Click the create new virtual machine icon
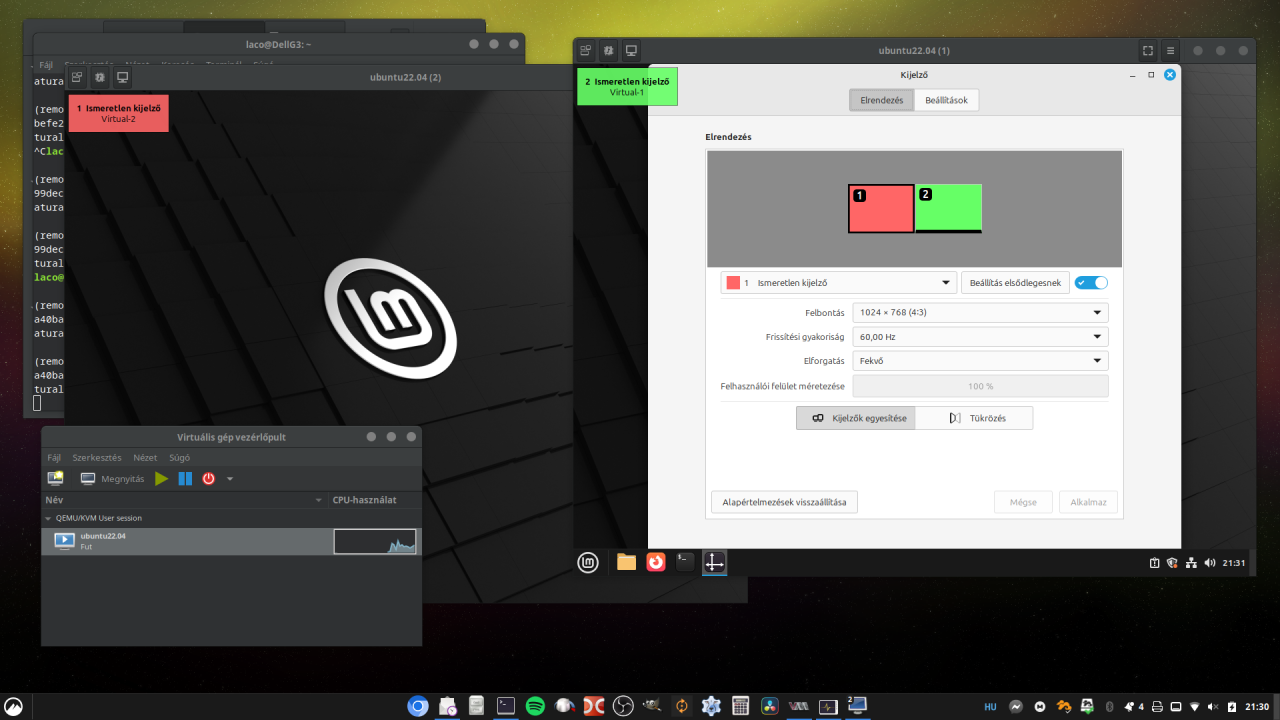Image resolution: width=1280 pixels, height=720 pixels. 56,479
